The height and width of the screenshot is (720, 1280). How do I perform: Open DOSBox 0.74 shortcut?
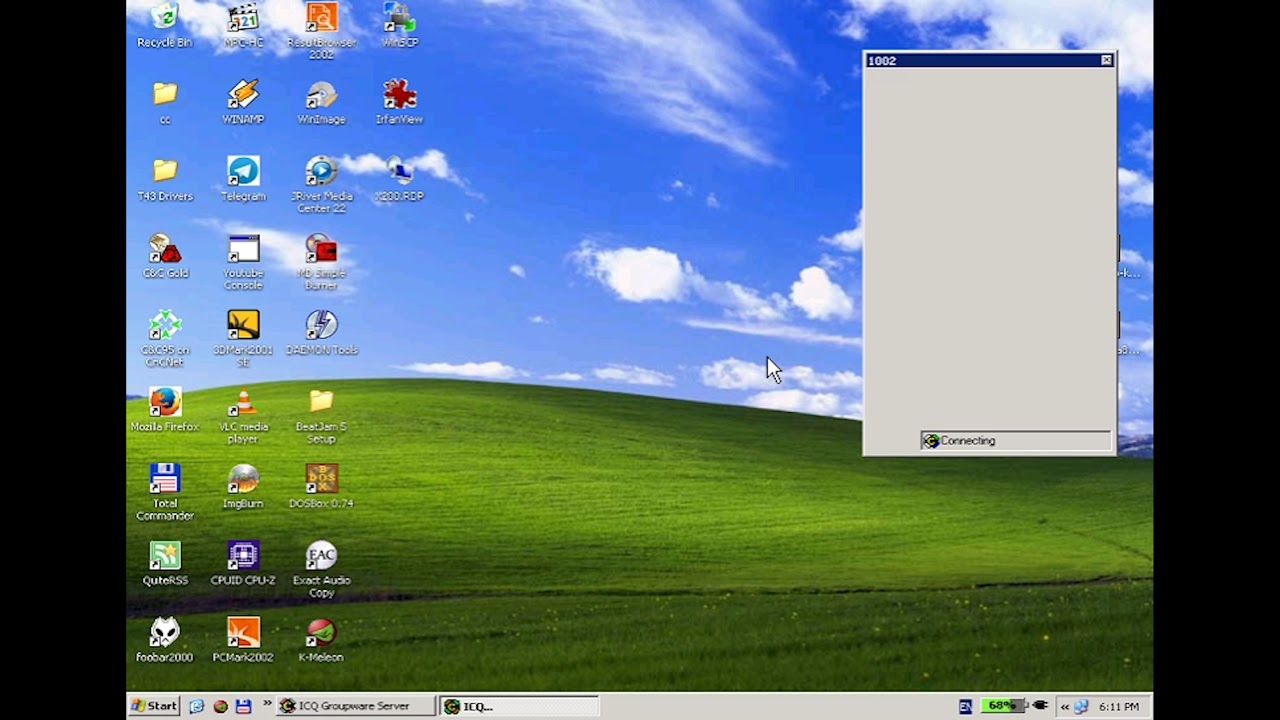tap(321, 487)
